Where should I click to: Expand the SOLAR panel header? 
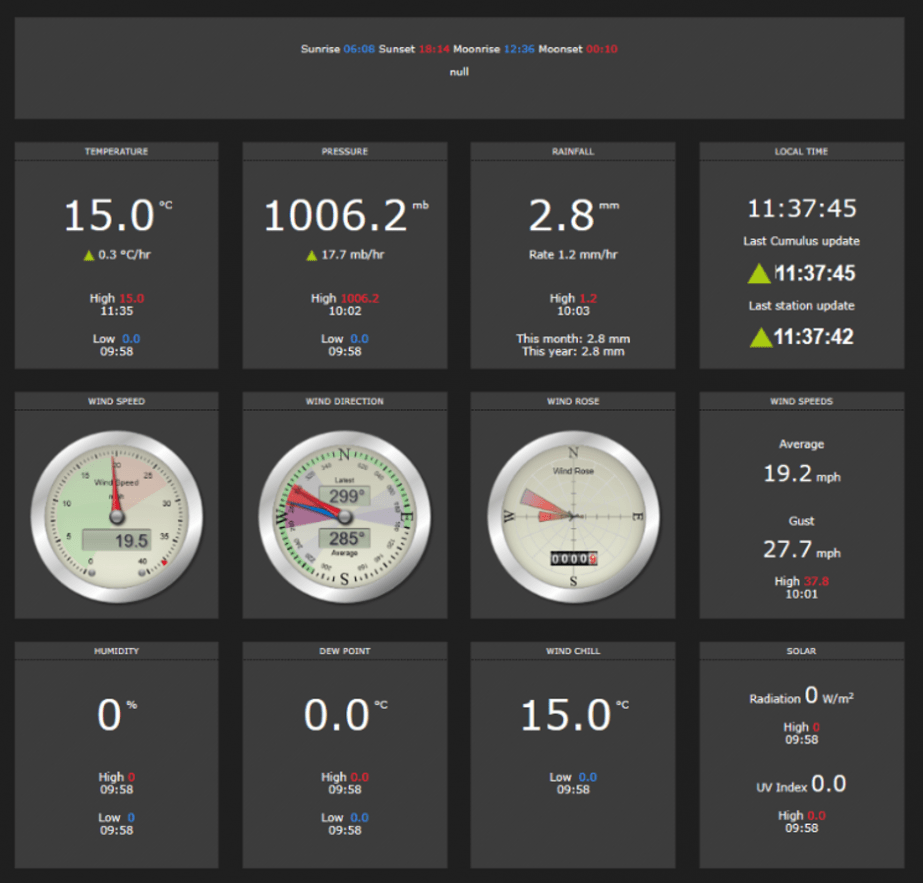(x=800, y=651)
